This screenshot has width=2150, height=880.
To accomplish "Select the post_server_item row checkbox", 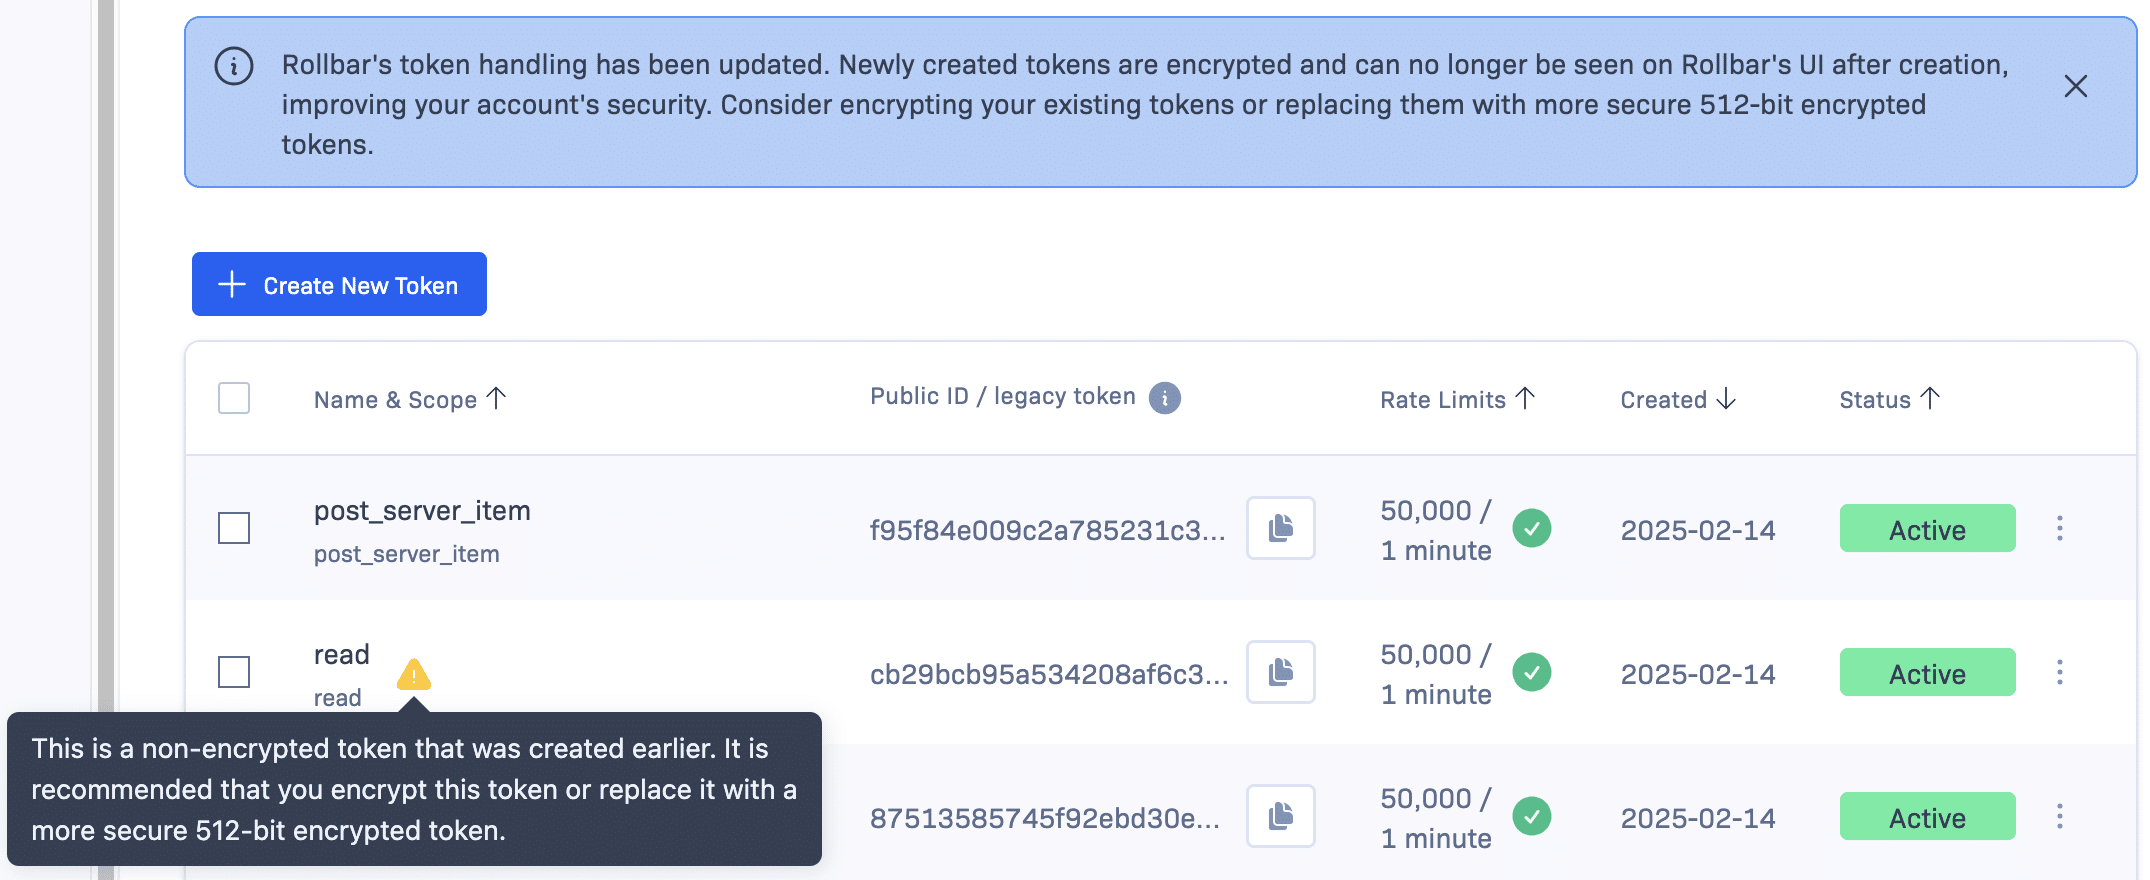I will click(234, 529).
